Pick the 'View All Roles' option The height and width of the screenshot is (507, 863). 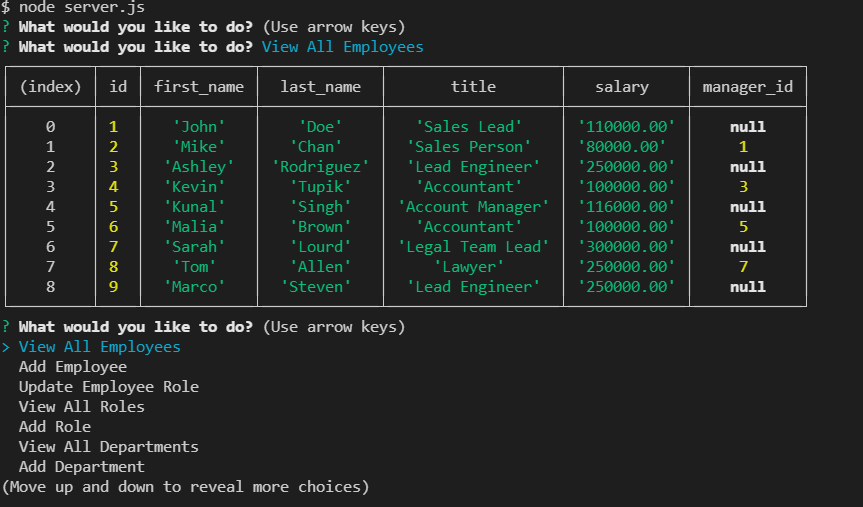coord(81,407)
